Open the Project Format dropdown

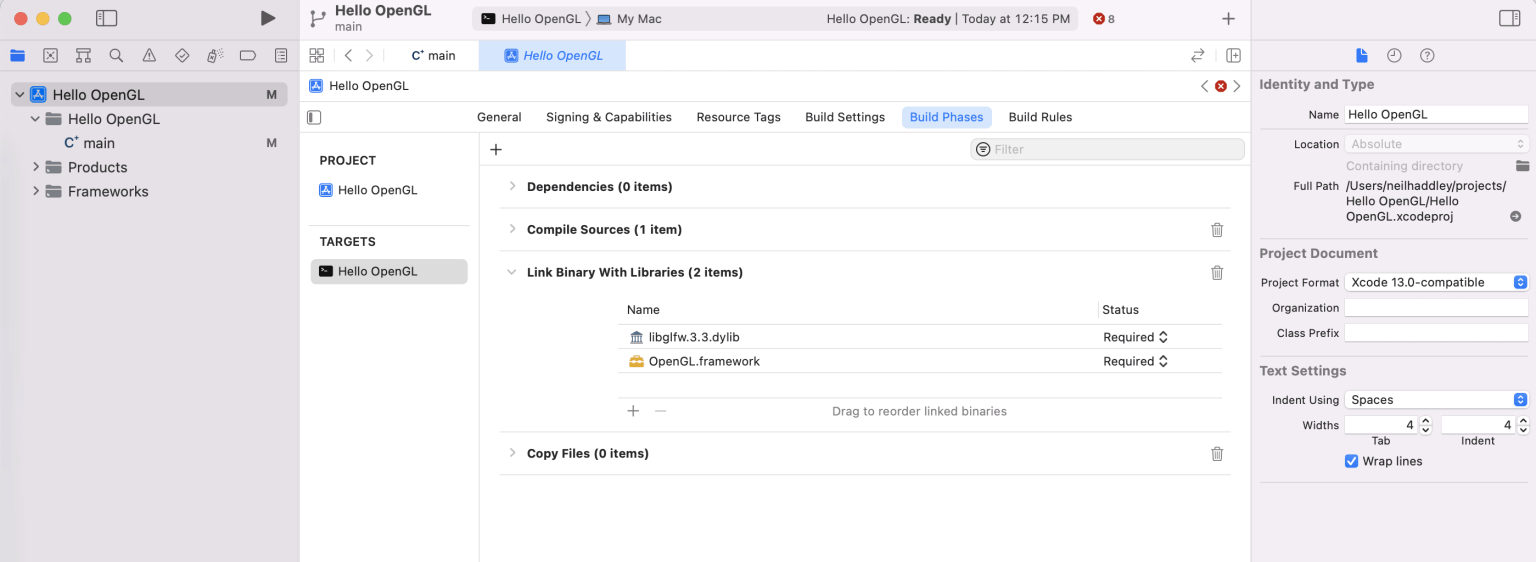1436,283
